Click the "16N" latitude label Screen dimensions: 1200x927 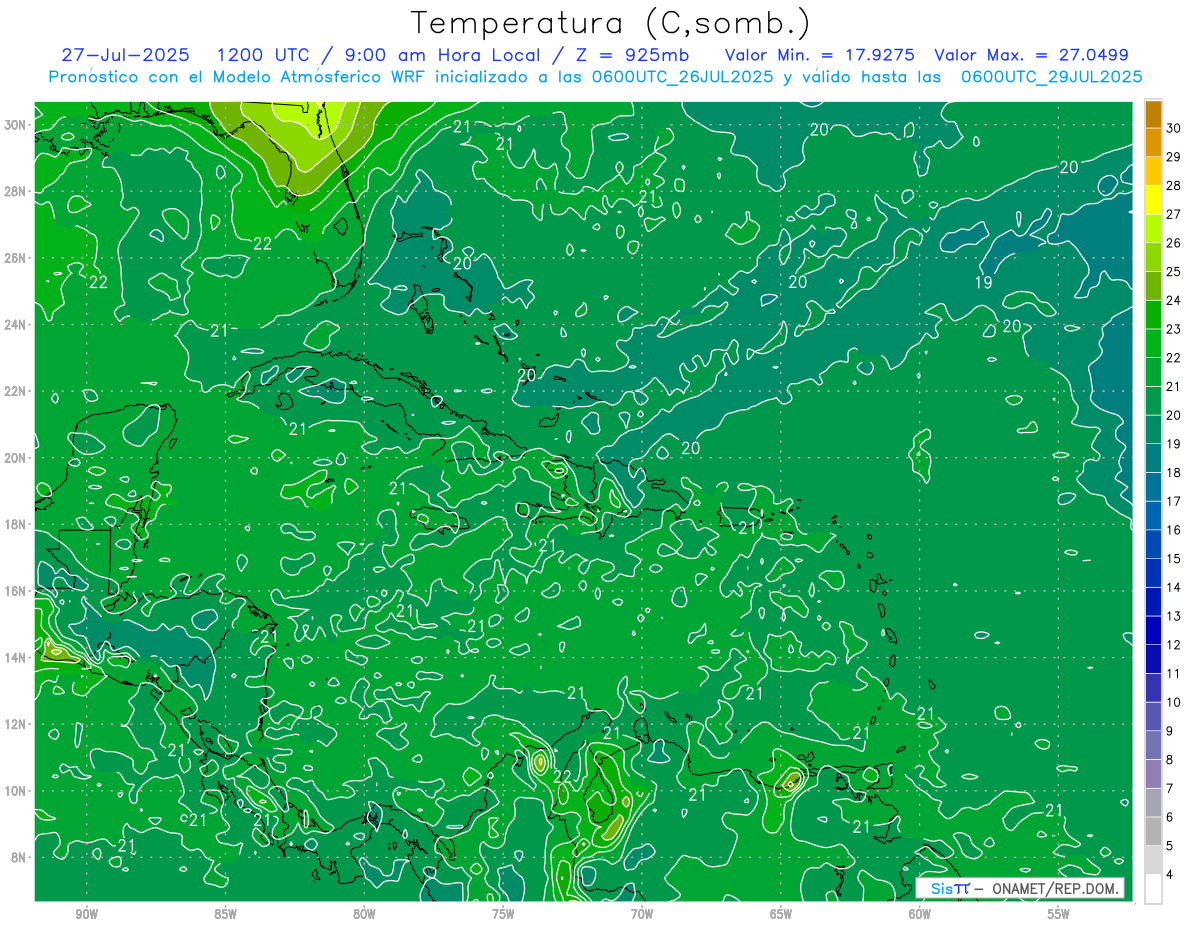tap(17, 591)
